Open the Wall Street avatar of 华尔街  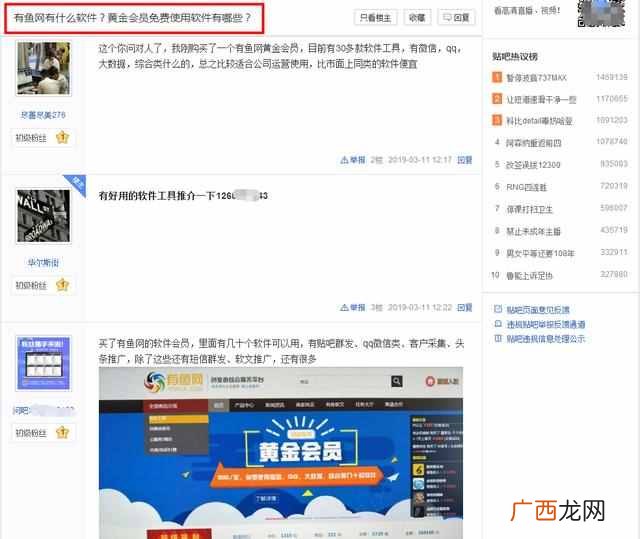point(44,216)
